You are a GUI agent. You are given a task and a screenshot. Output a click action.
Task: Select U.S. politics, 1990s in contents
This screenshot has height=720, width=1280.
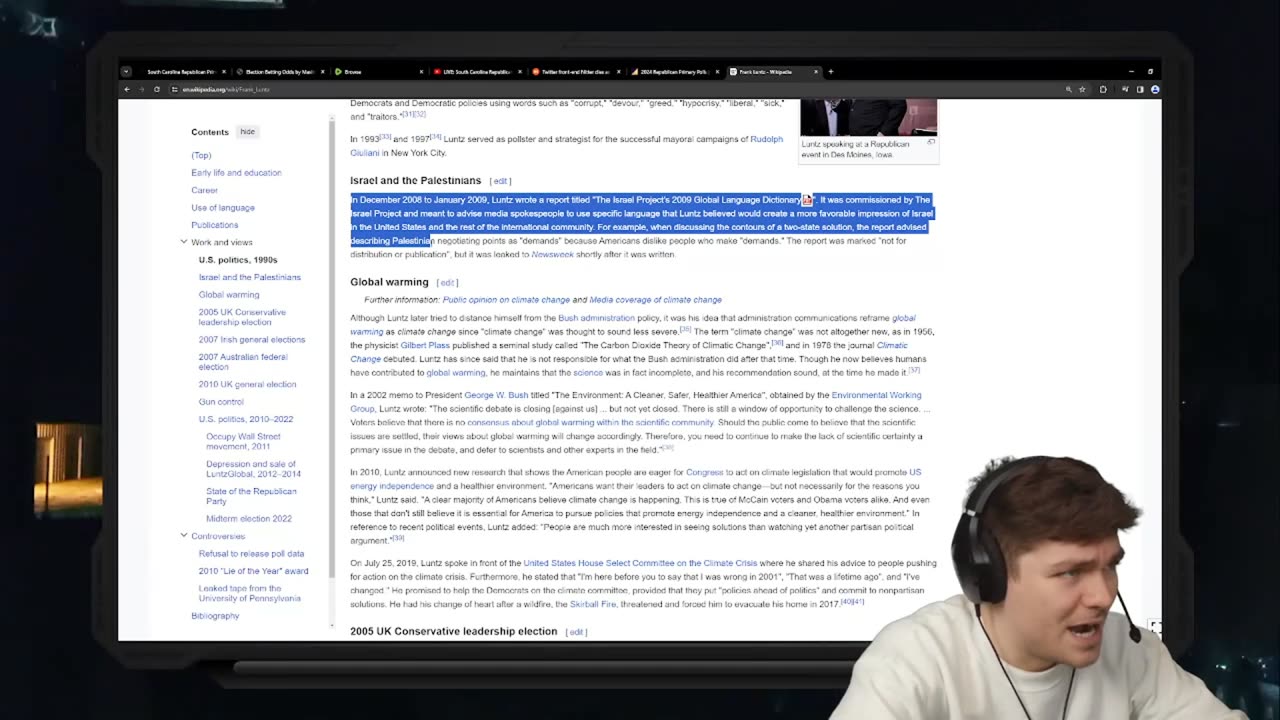[238, 260]
